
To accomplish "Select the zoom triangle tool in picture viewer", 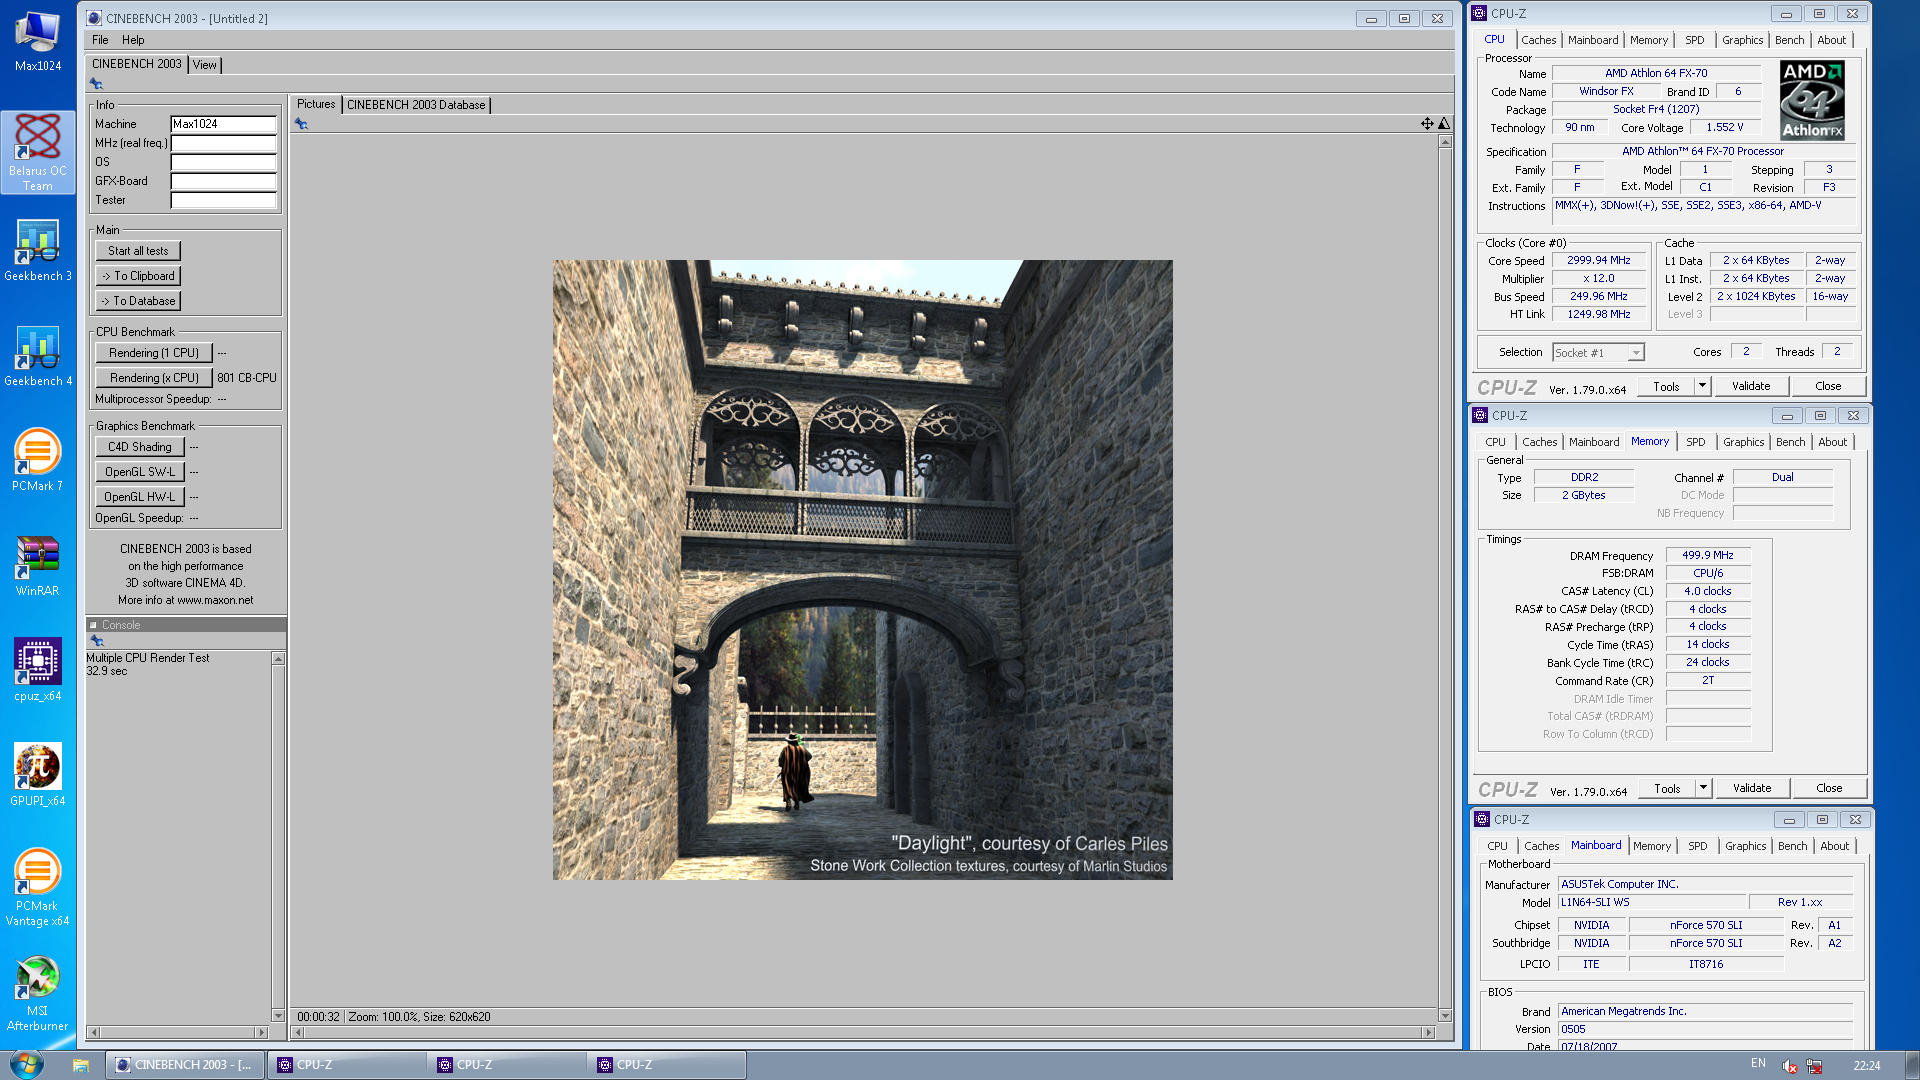I will (x=1444, y=124).
